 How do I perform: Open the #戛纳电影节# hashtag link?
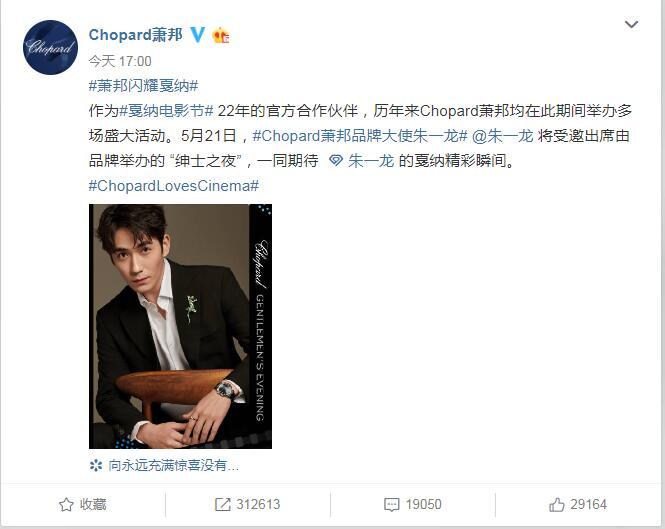tap(166, 111)
